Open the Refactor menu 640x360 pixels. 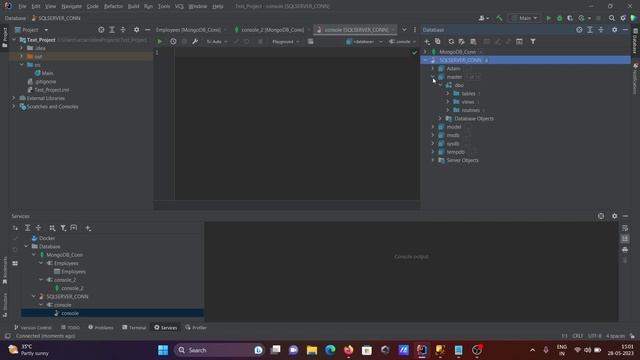(113, 6)
